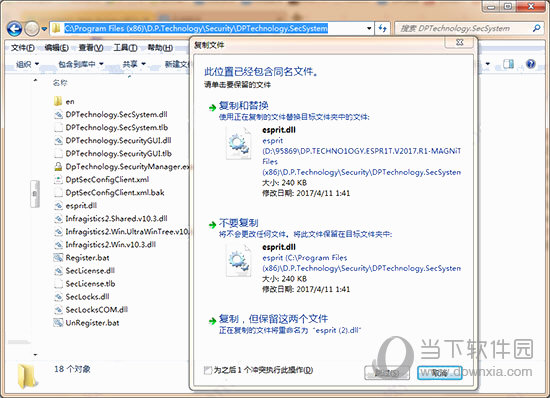The height and width of the screenshot is (398, 550).
Task: Select SecLicense.tlb file icon
Action: 58,284
